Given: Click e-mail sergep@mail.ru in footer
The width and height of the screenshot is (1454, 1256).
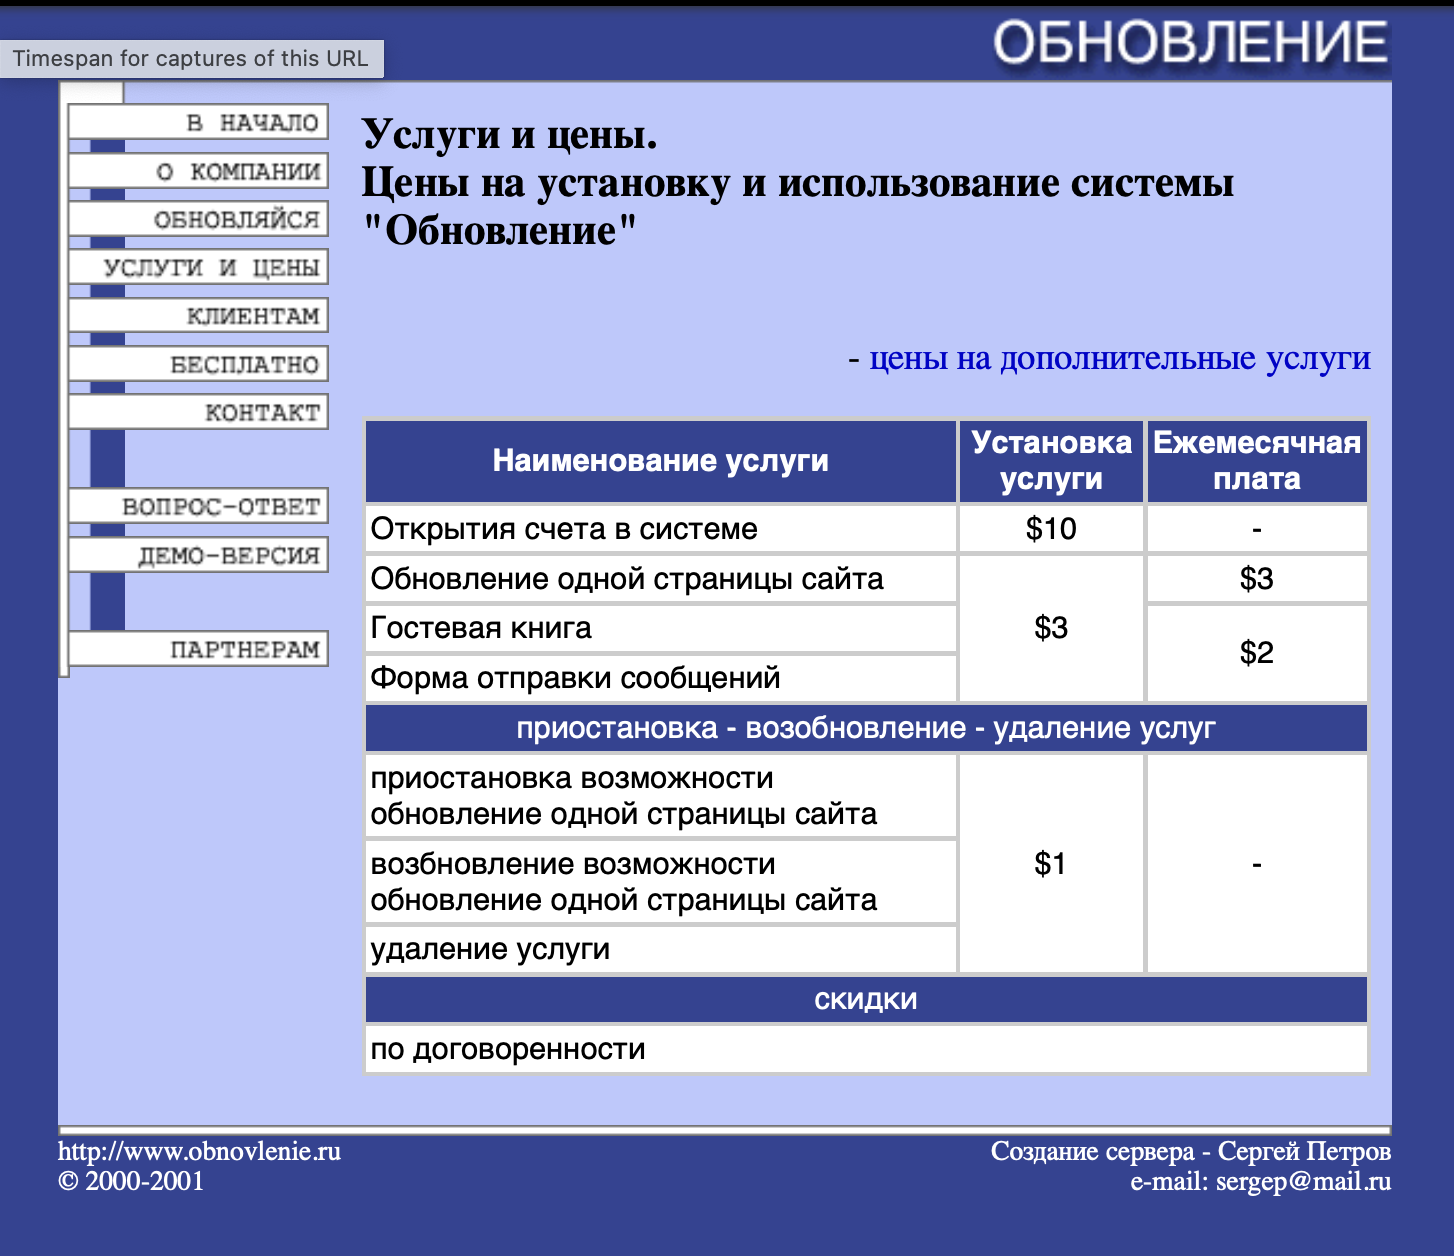Looking at the screenshot, I should pyautogui.click(x=1260, y=1182).
